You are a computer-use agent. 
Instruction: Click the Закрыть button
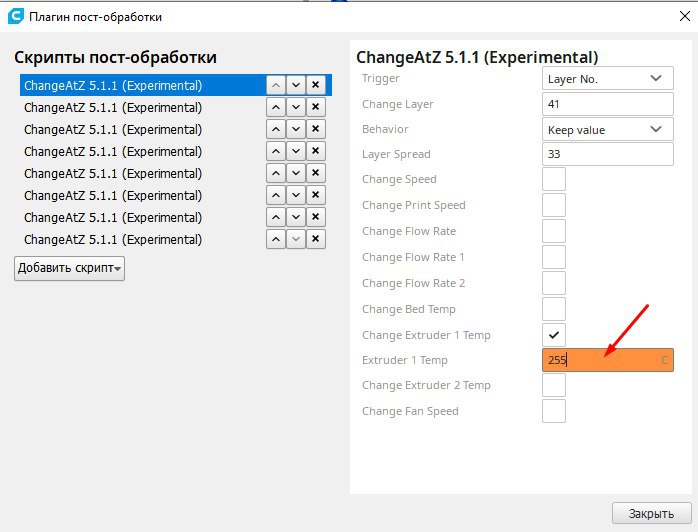651,514
